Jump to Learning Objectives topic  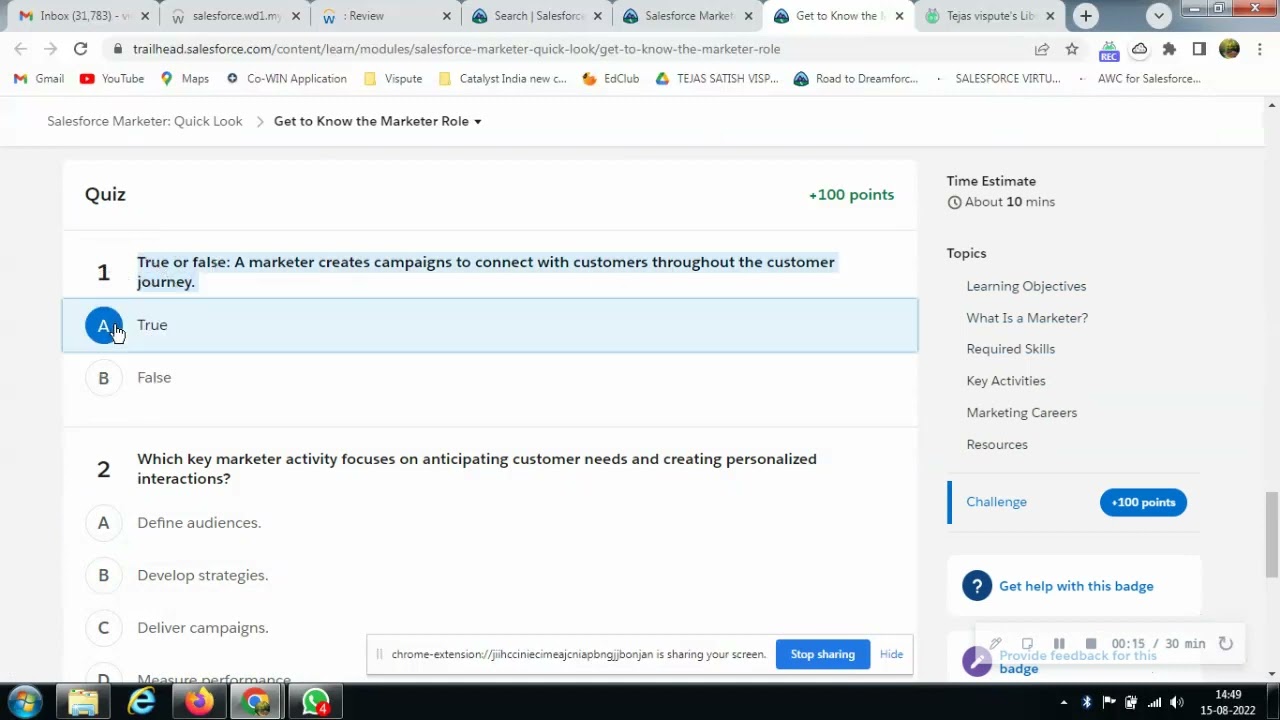[1026, 286]
